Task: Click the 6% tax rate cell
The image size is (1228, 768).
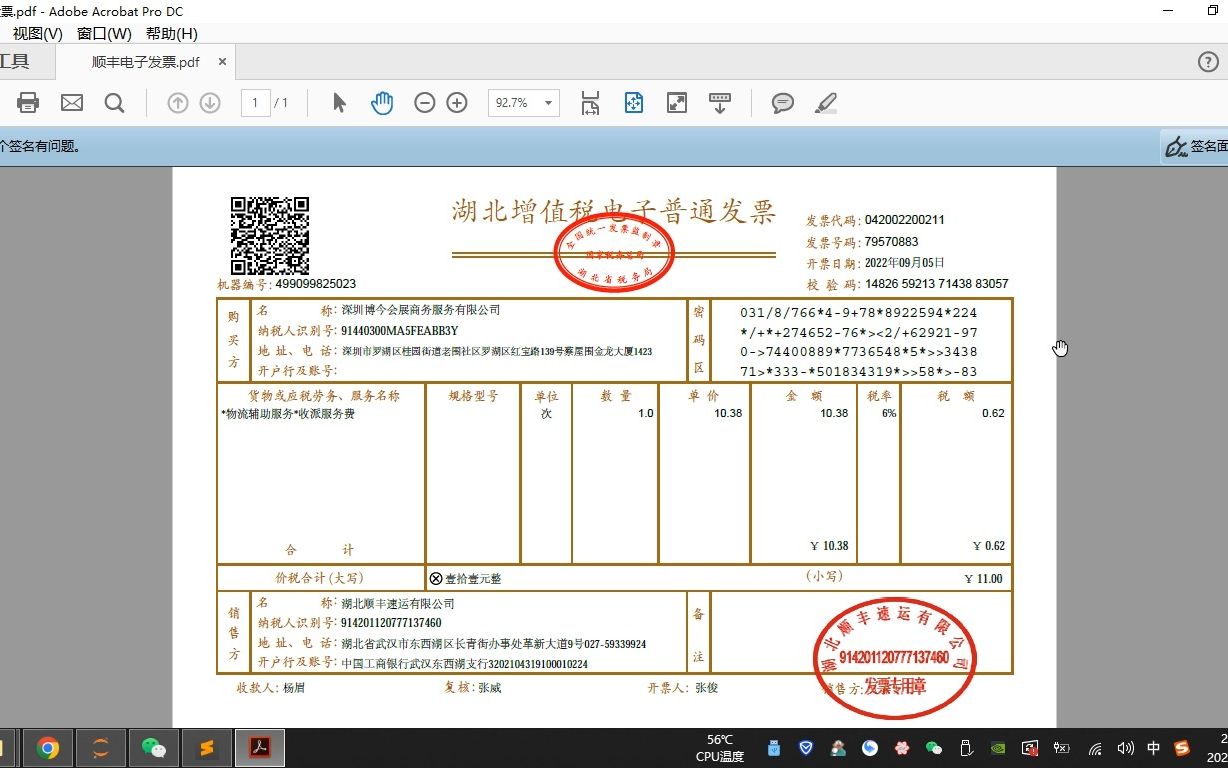Action: 888,413
